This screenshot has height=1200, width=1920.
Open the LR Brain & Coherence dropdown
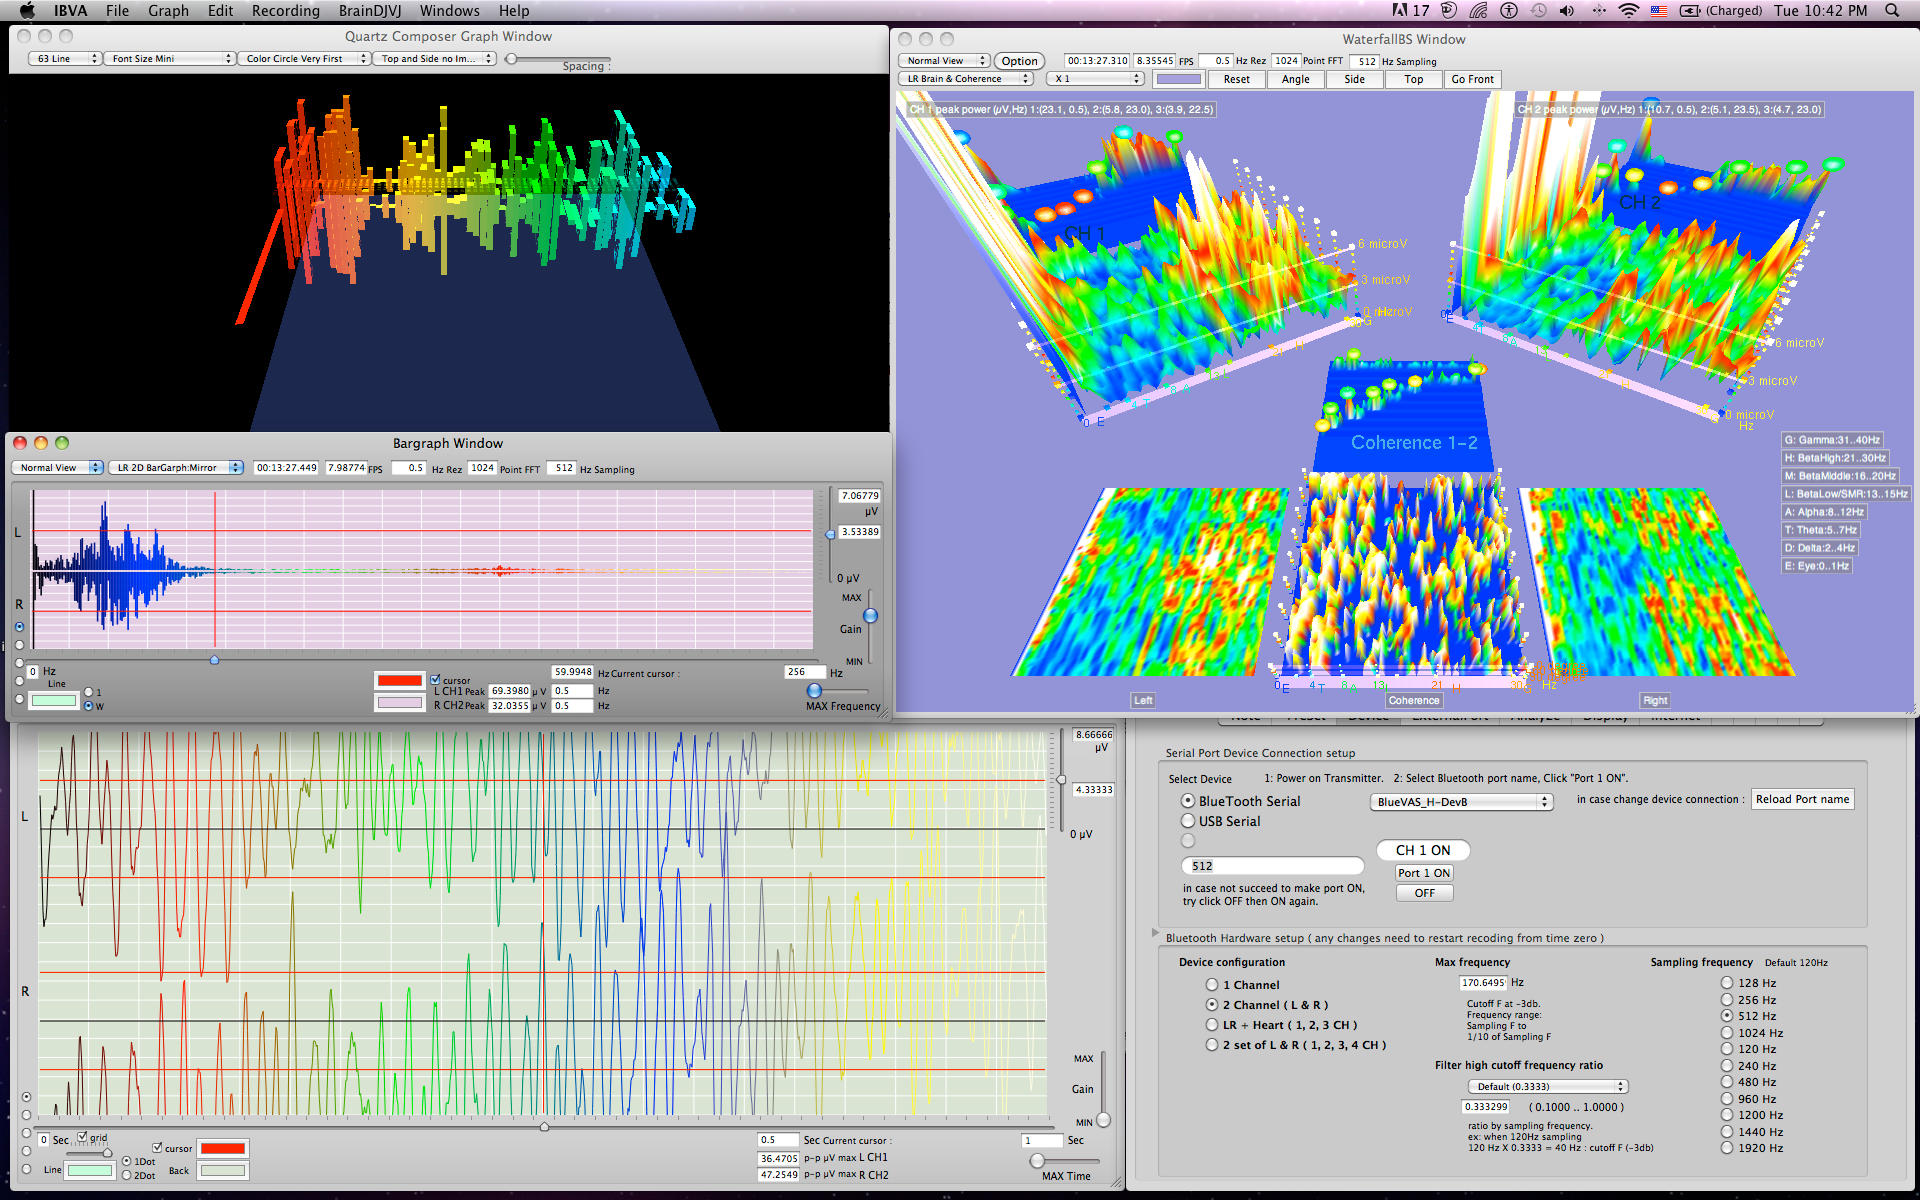(x=967, y=79)
